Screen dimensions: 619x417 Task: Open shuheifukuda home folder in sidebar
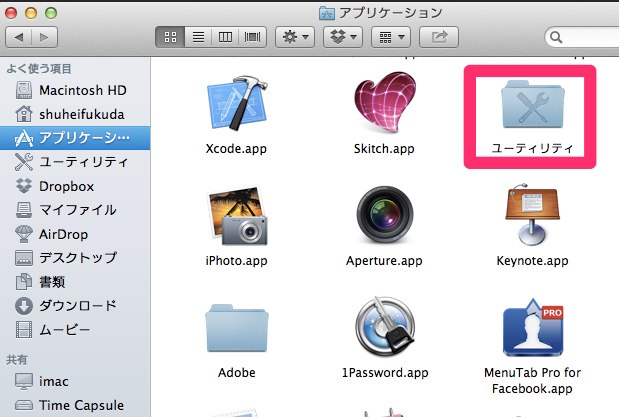coord(75,114)
